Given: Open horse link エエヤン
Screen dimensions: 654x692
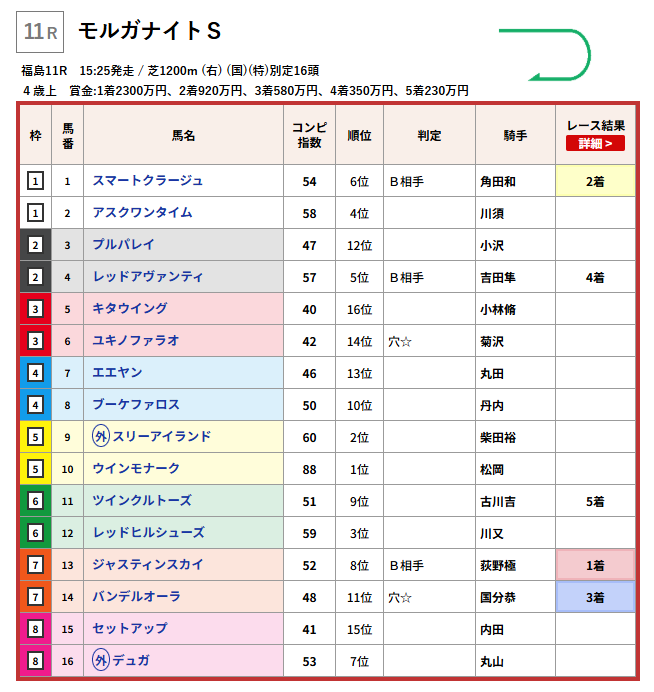Looking at the screenshot, I should [117, 372].
